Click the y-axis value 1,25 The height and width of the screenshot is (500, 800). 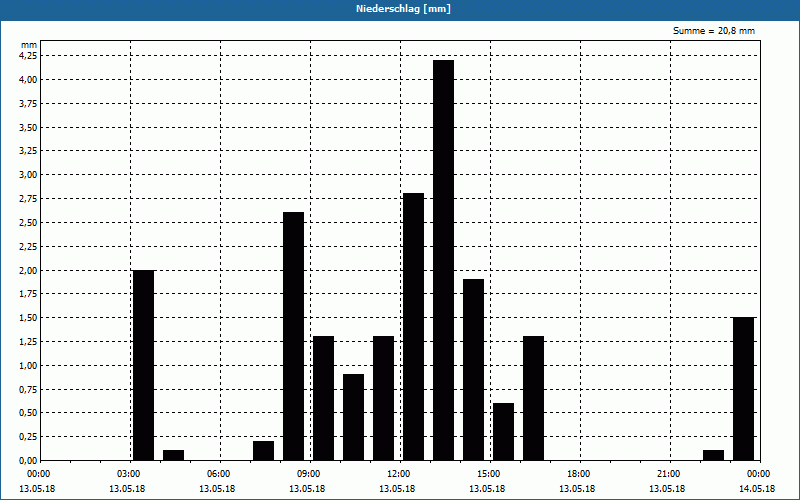28,342
